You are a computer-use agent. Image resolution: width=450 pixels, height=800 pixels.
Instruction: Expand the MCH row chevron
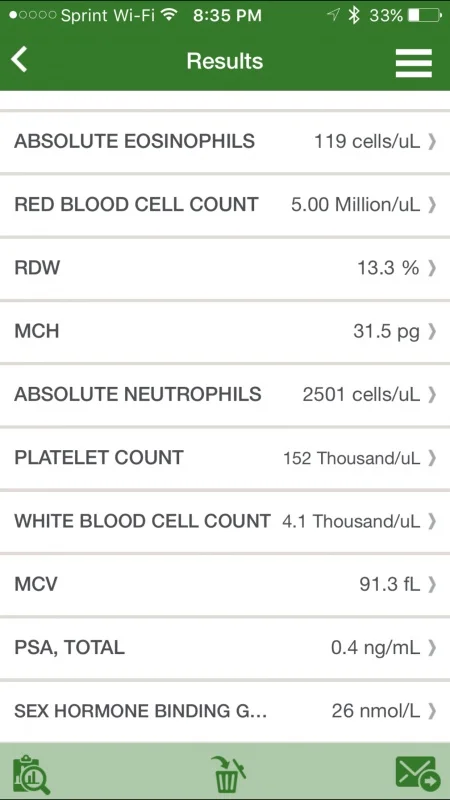tap(432, 331)
